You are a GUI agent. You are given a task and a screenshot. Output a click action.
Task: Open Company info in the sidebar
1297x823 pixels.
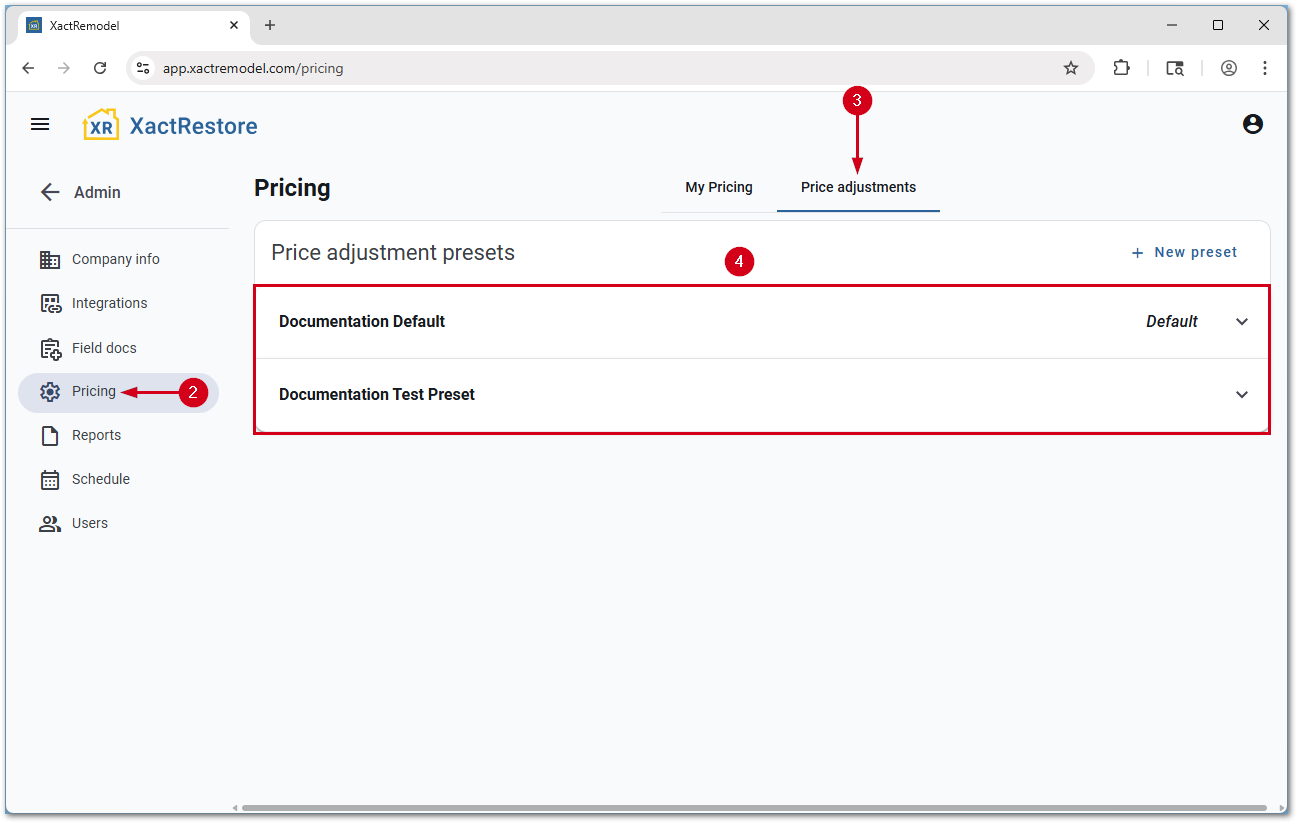[x=115, y=259]
